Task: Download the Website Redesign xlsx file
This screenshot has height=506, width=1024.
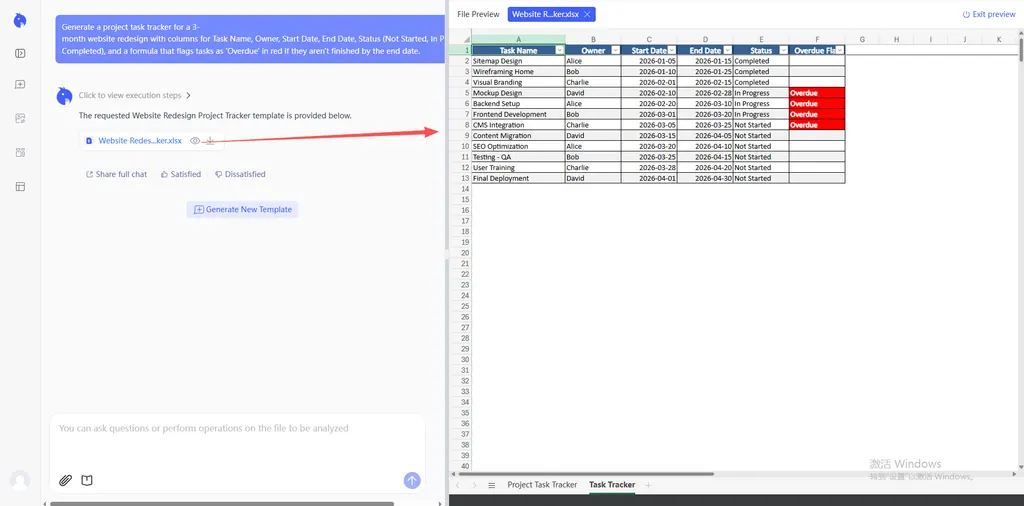Action: click(210, 140)
